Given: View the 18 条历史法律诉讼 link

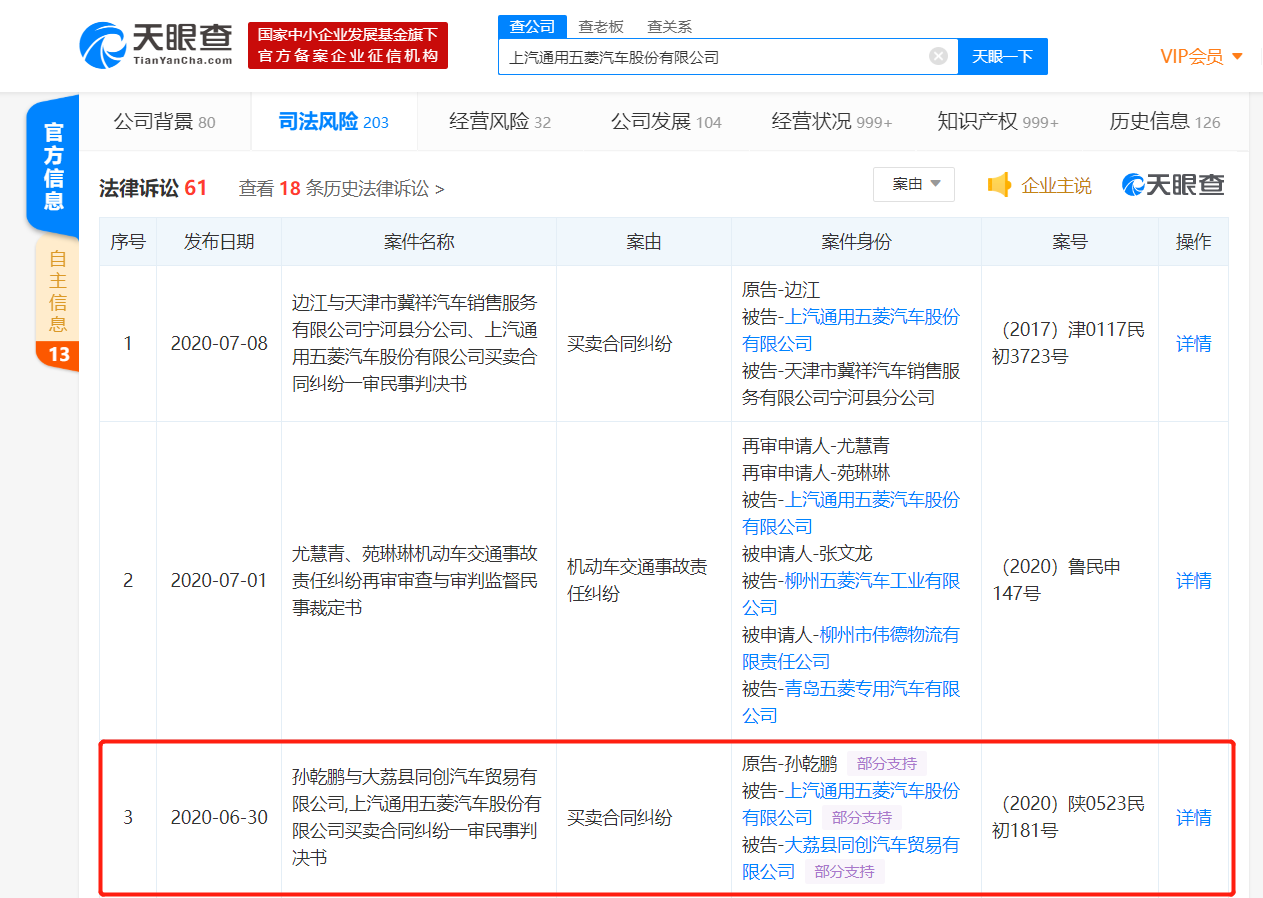Looking at the screenshot, I should coord(342,188).
